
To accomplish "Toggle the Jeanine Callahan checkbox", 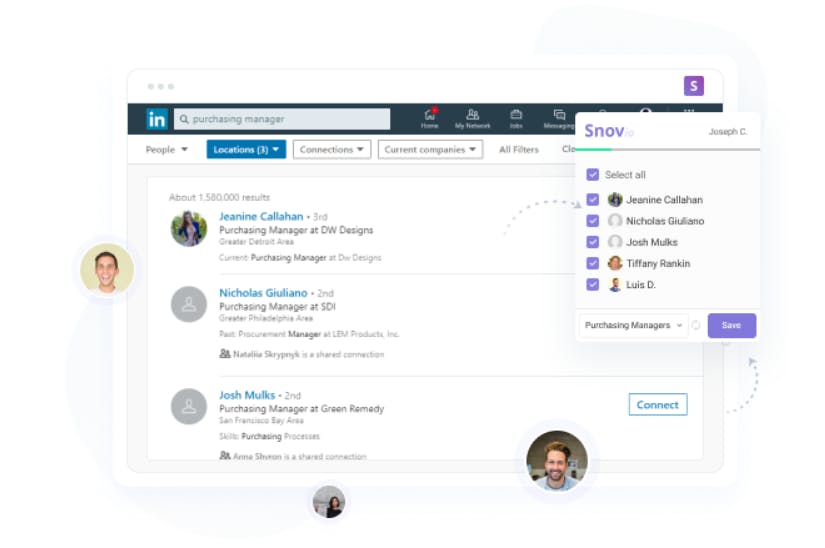I will [x=592, y=200].
